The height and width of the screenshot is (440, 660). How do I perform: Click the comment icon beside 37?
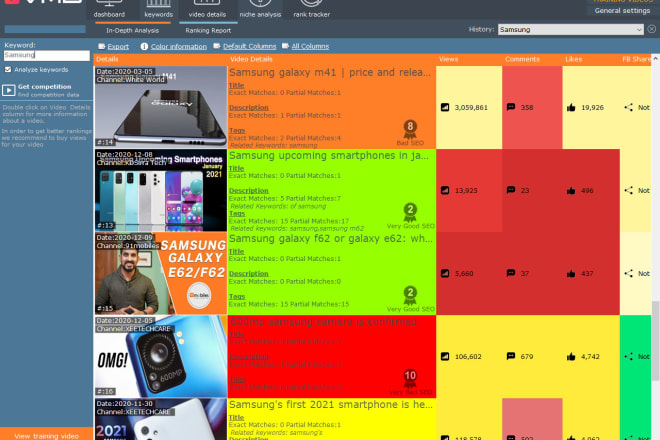click(x=511, y=273)
